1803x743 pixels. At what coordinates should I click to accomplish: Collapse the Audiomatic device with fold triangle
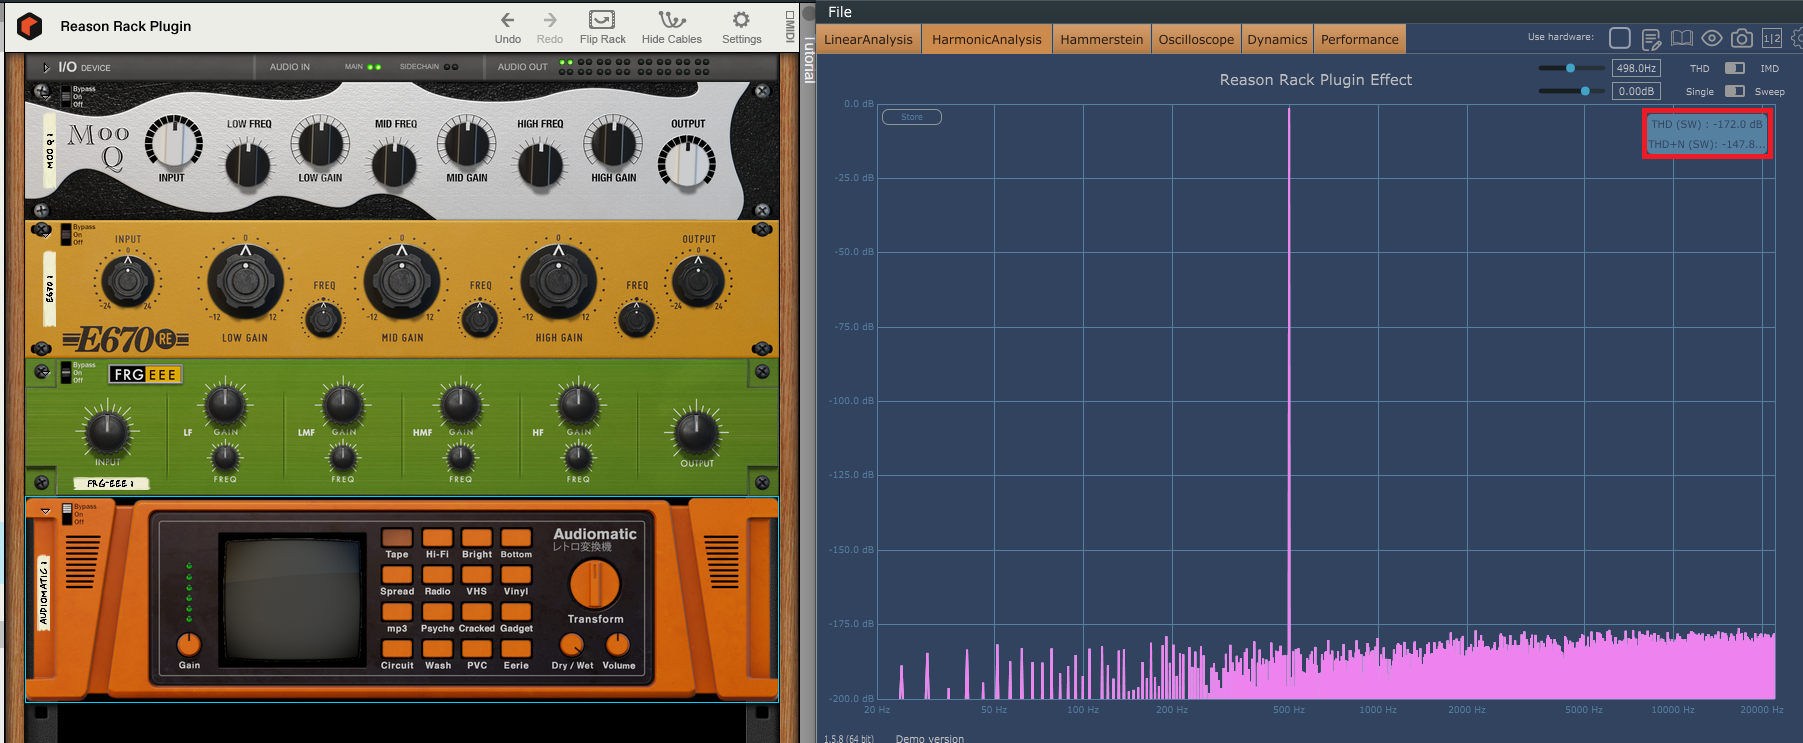[x=45, y=511]
